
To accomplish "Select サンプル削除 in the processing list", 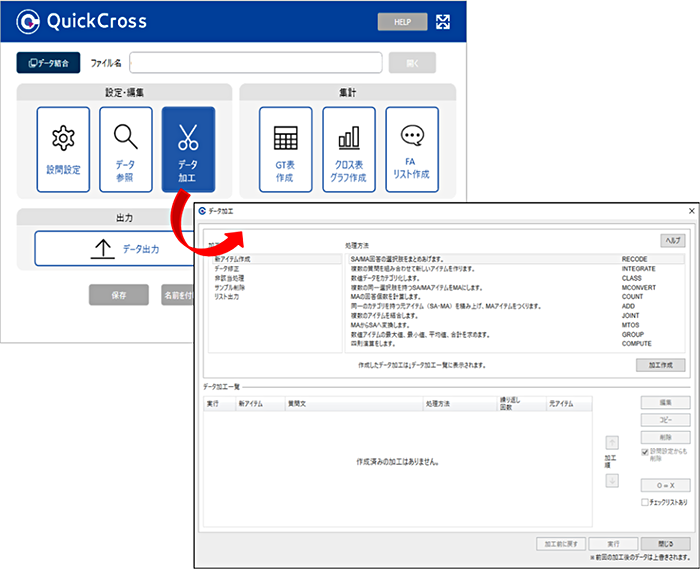I will pos(275,287).
